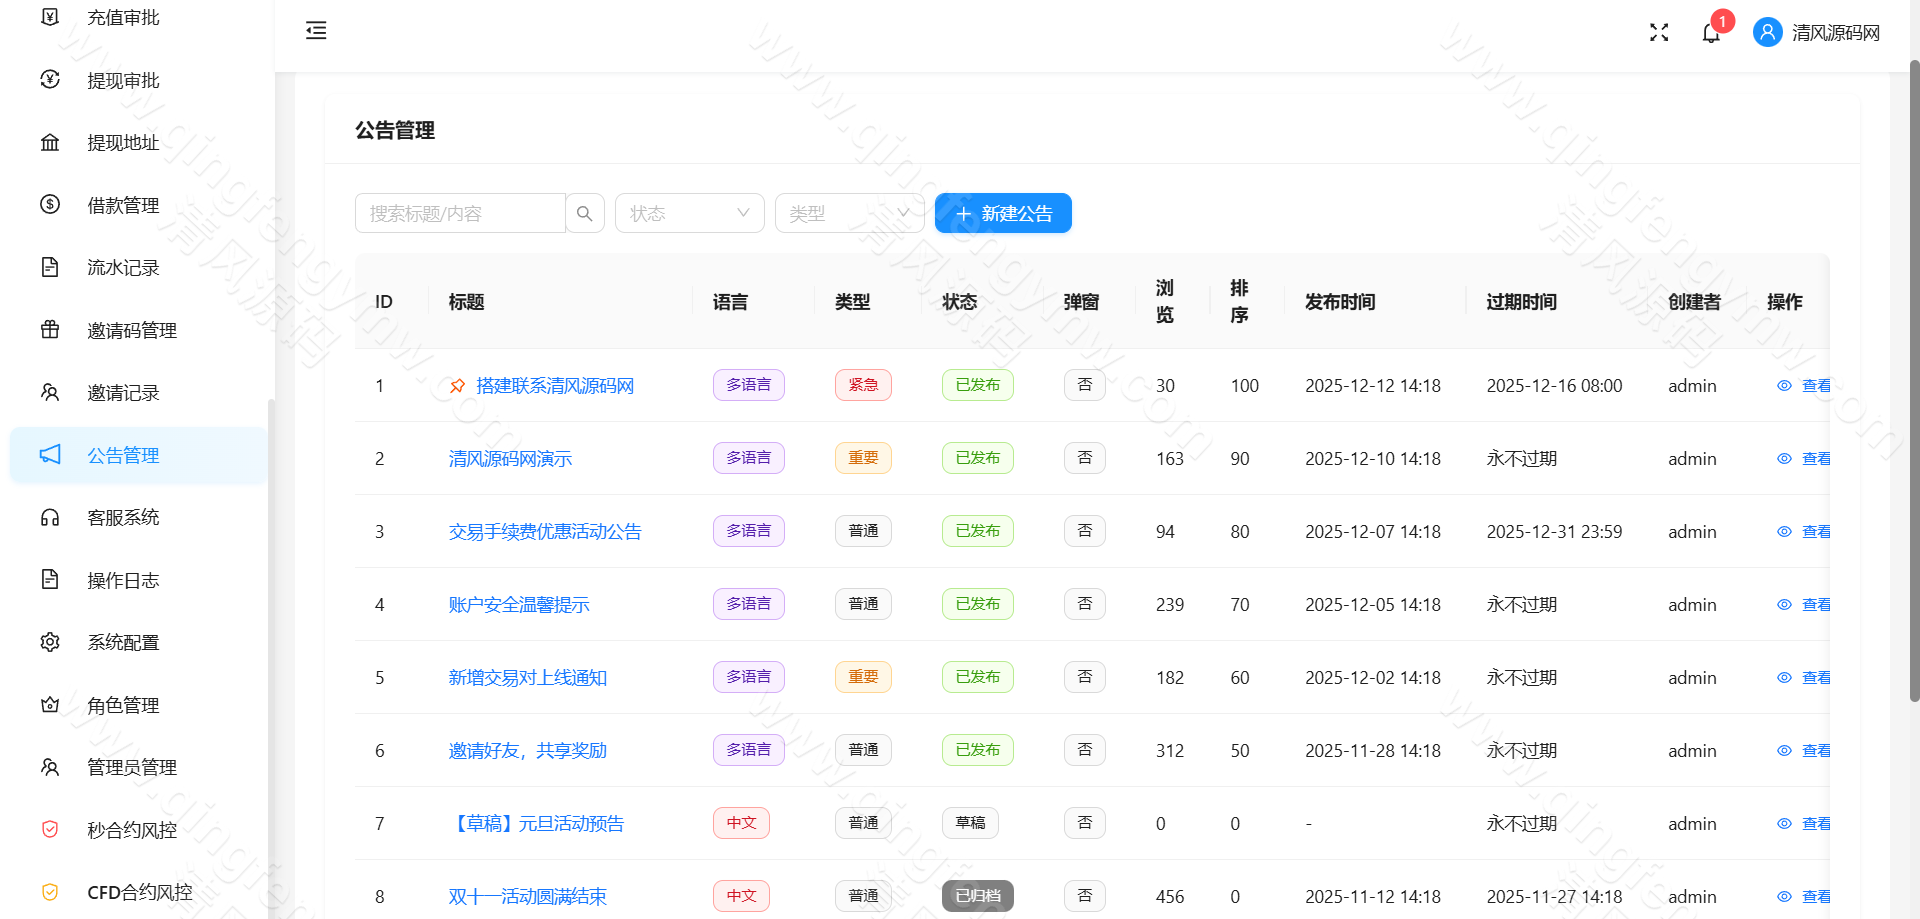Select the 邀请码管理 gift icon
This screenshot has width=1920, height=919.
click(50, 330)
